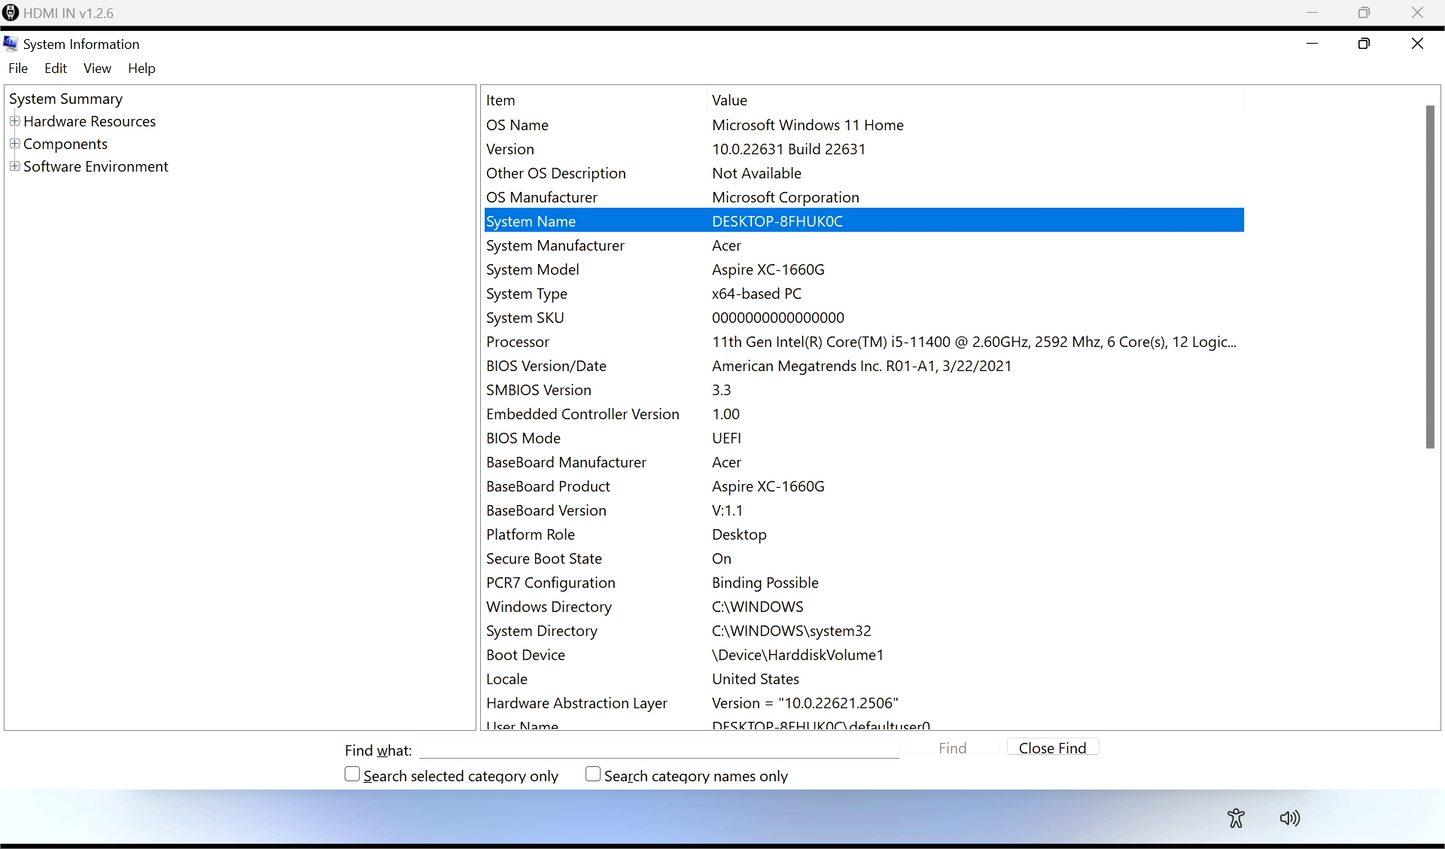Select the BIOS Mode row
Image resolution: width=1445 pixels, height=849 pixels.
864,438
